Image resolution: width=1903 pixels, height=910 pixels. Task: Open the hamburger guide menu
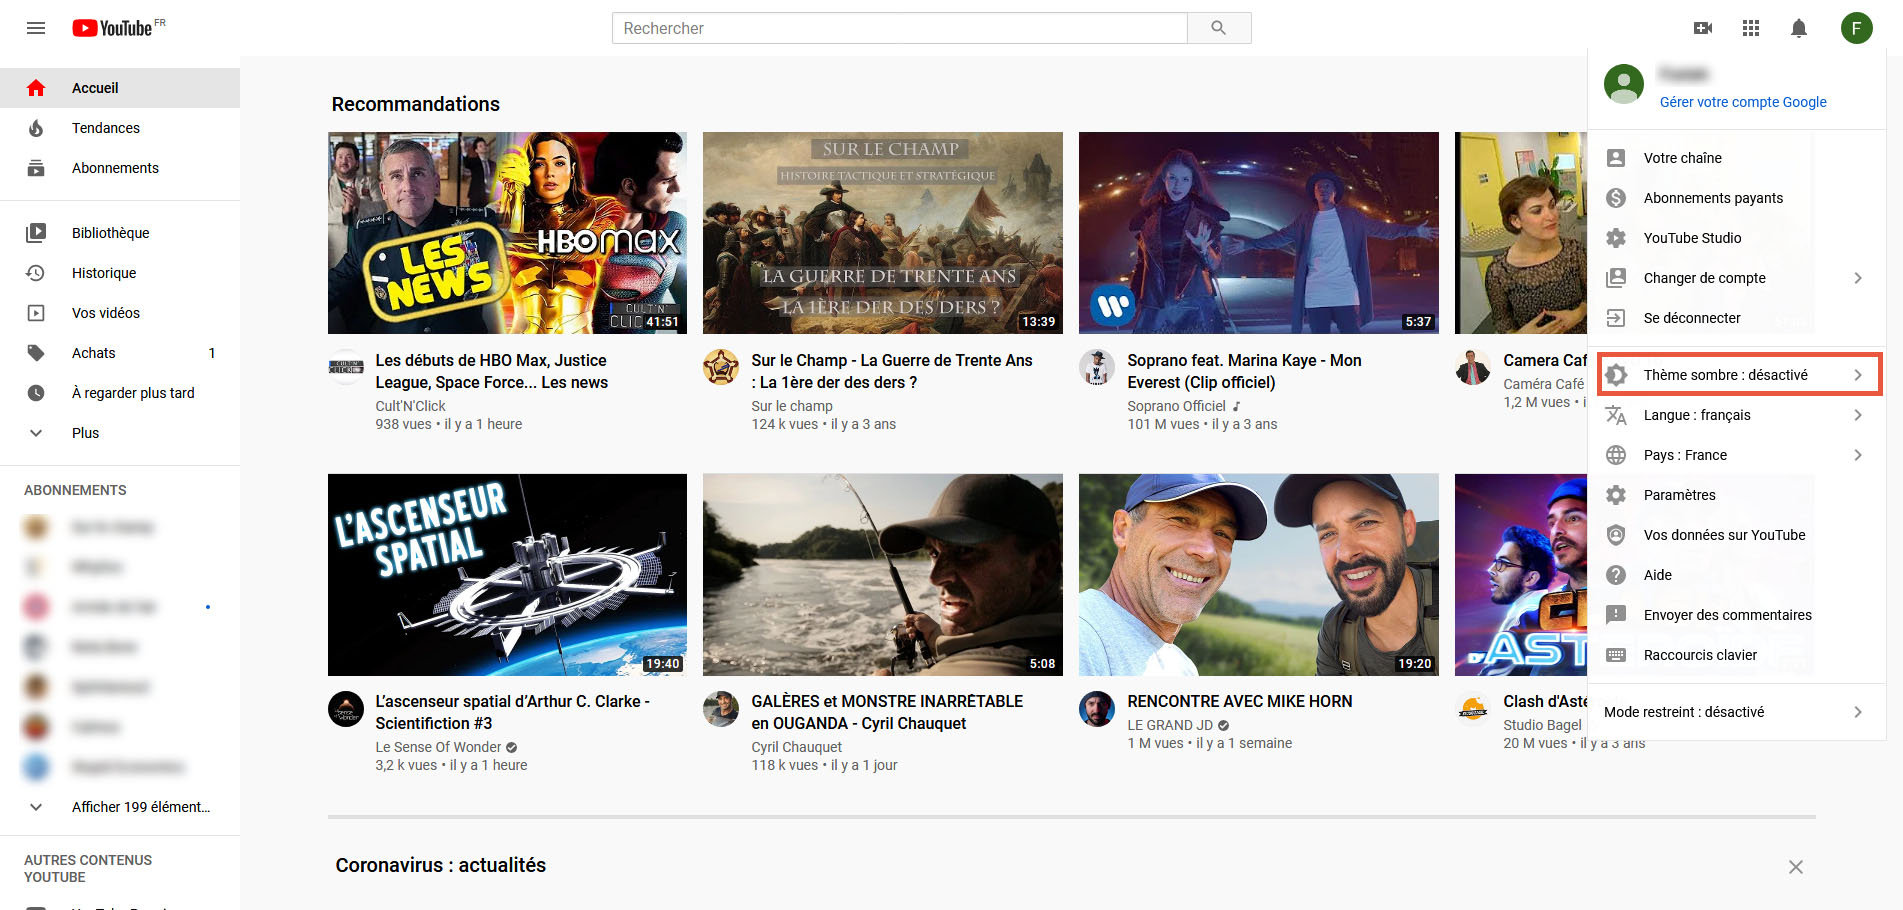pyautogui.click(x=36, y=28)
